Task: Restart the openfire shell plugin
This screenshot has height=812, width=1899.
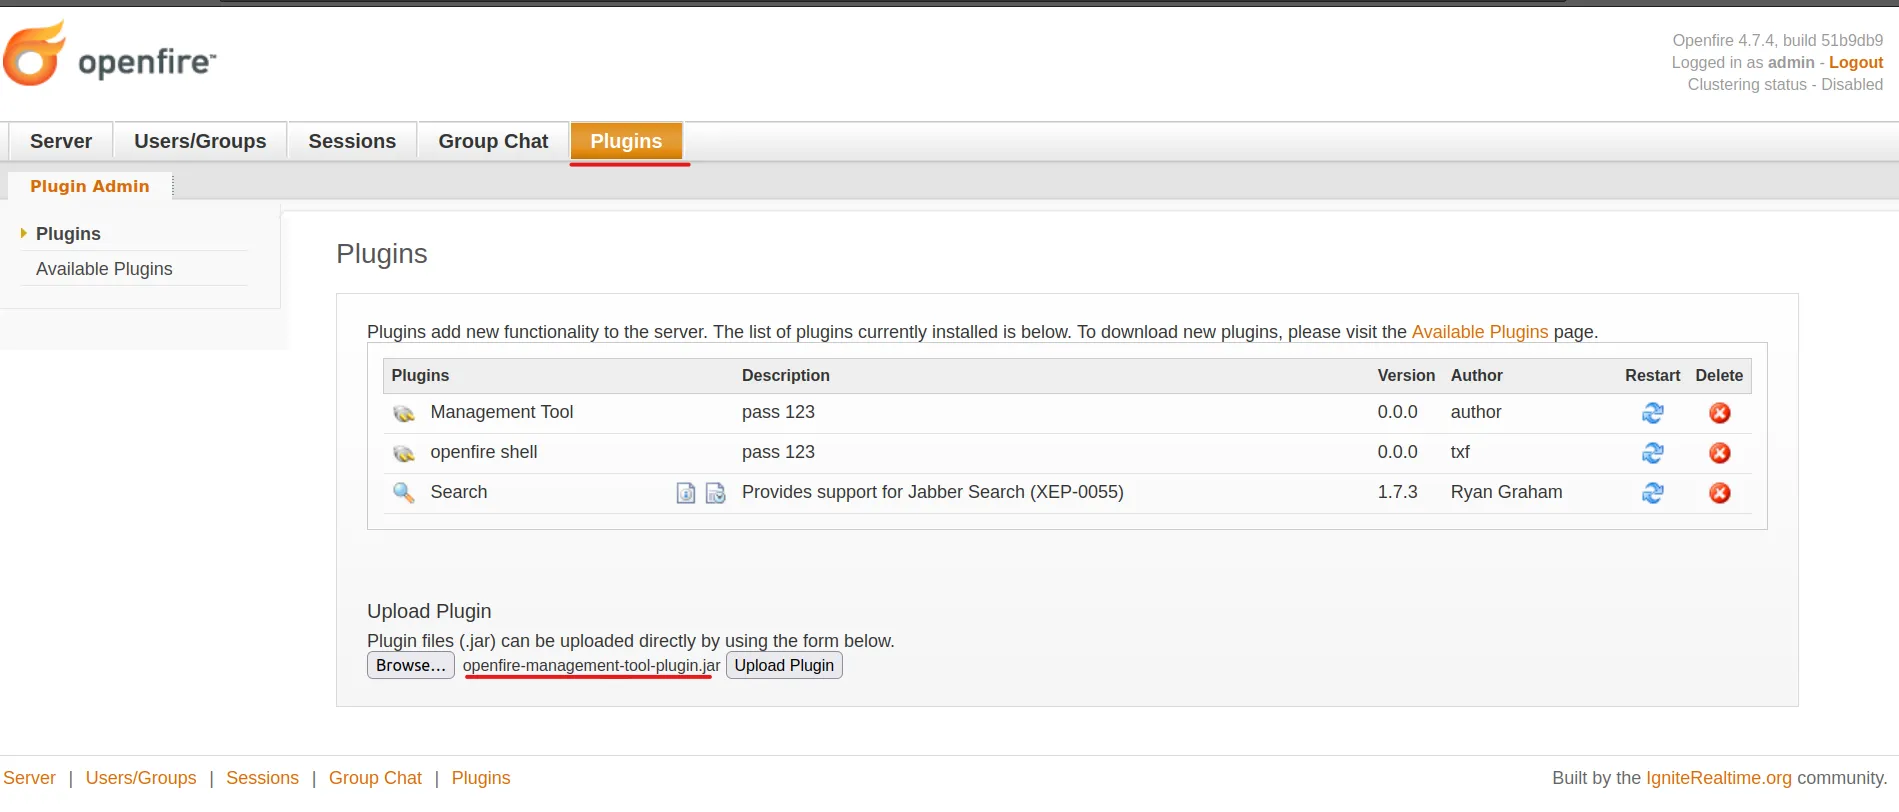Action: [x=1652, y=453]
